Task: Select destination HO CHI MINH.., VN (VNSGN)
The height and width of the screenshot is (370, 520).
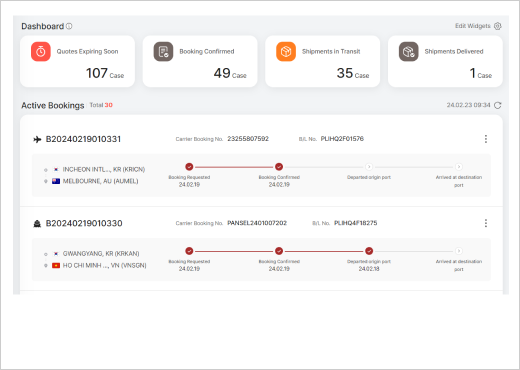Action: (105, 265)
